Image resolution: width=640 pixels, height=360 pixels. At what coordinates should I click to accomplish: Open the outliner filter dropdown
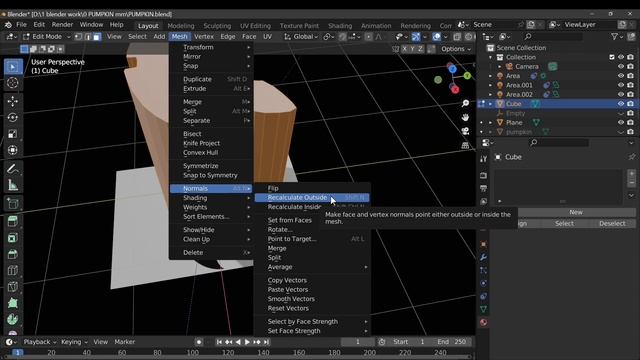click(617, 37)
